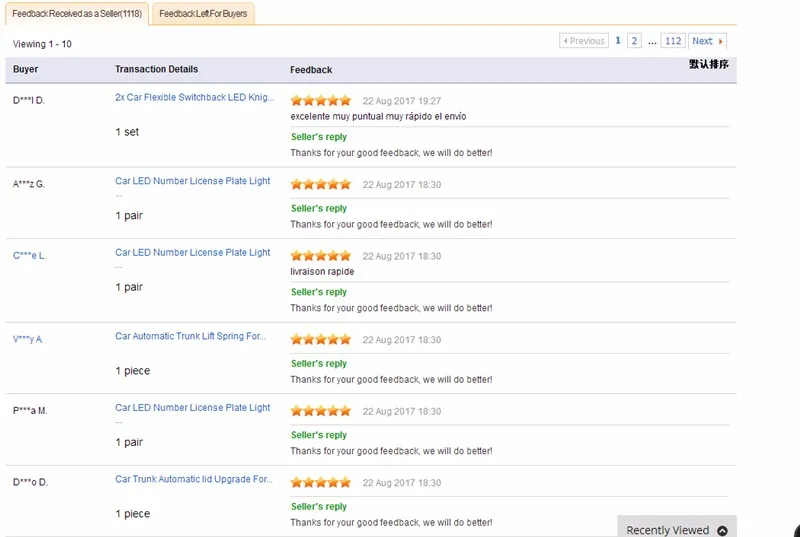Viewport: 800px width, 537px height.
Task: Expand the Recently Viewed panel arrow
Action: pyautogui.click(x=722, y=530)
